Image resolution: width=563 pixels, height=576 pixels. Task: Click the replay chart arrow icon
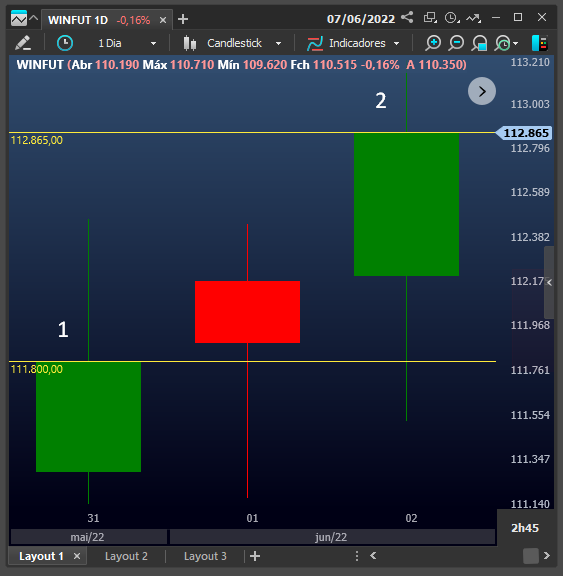tap(473, 18)
